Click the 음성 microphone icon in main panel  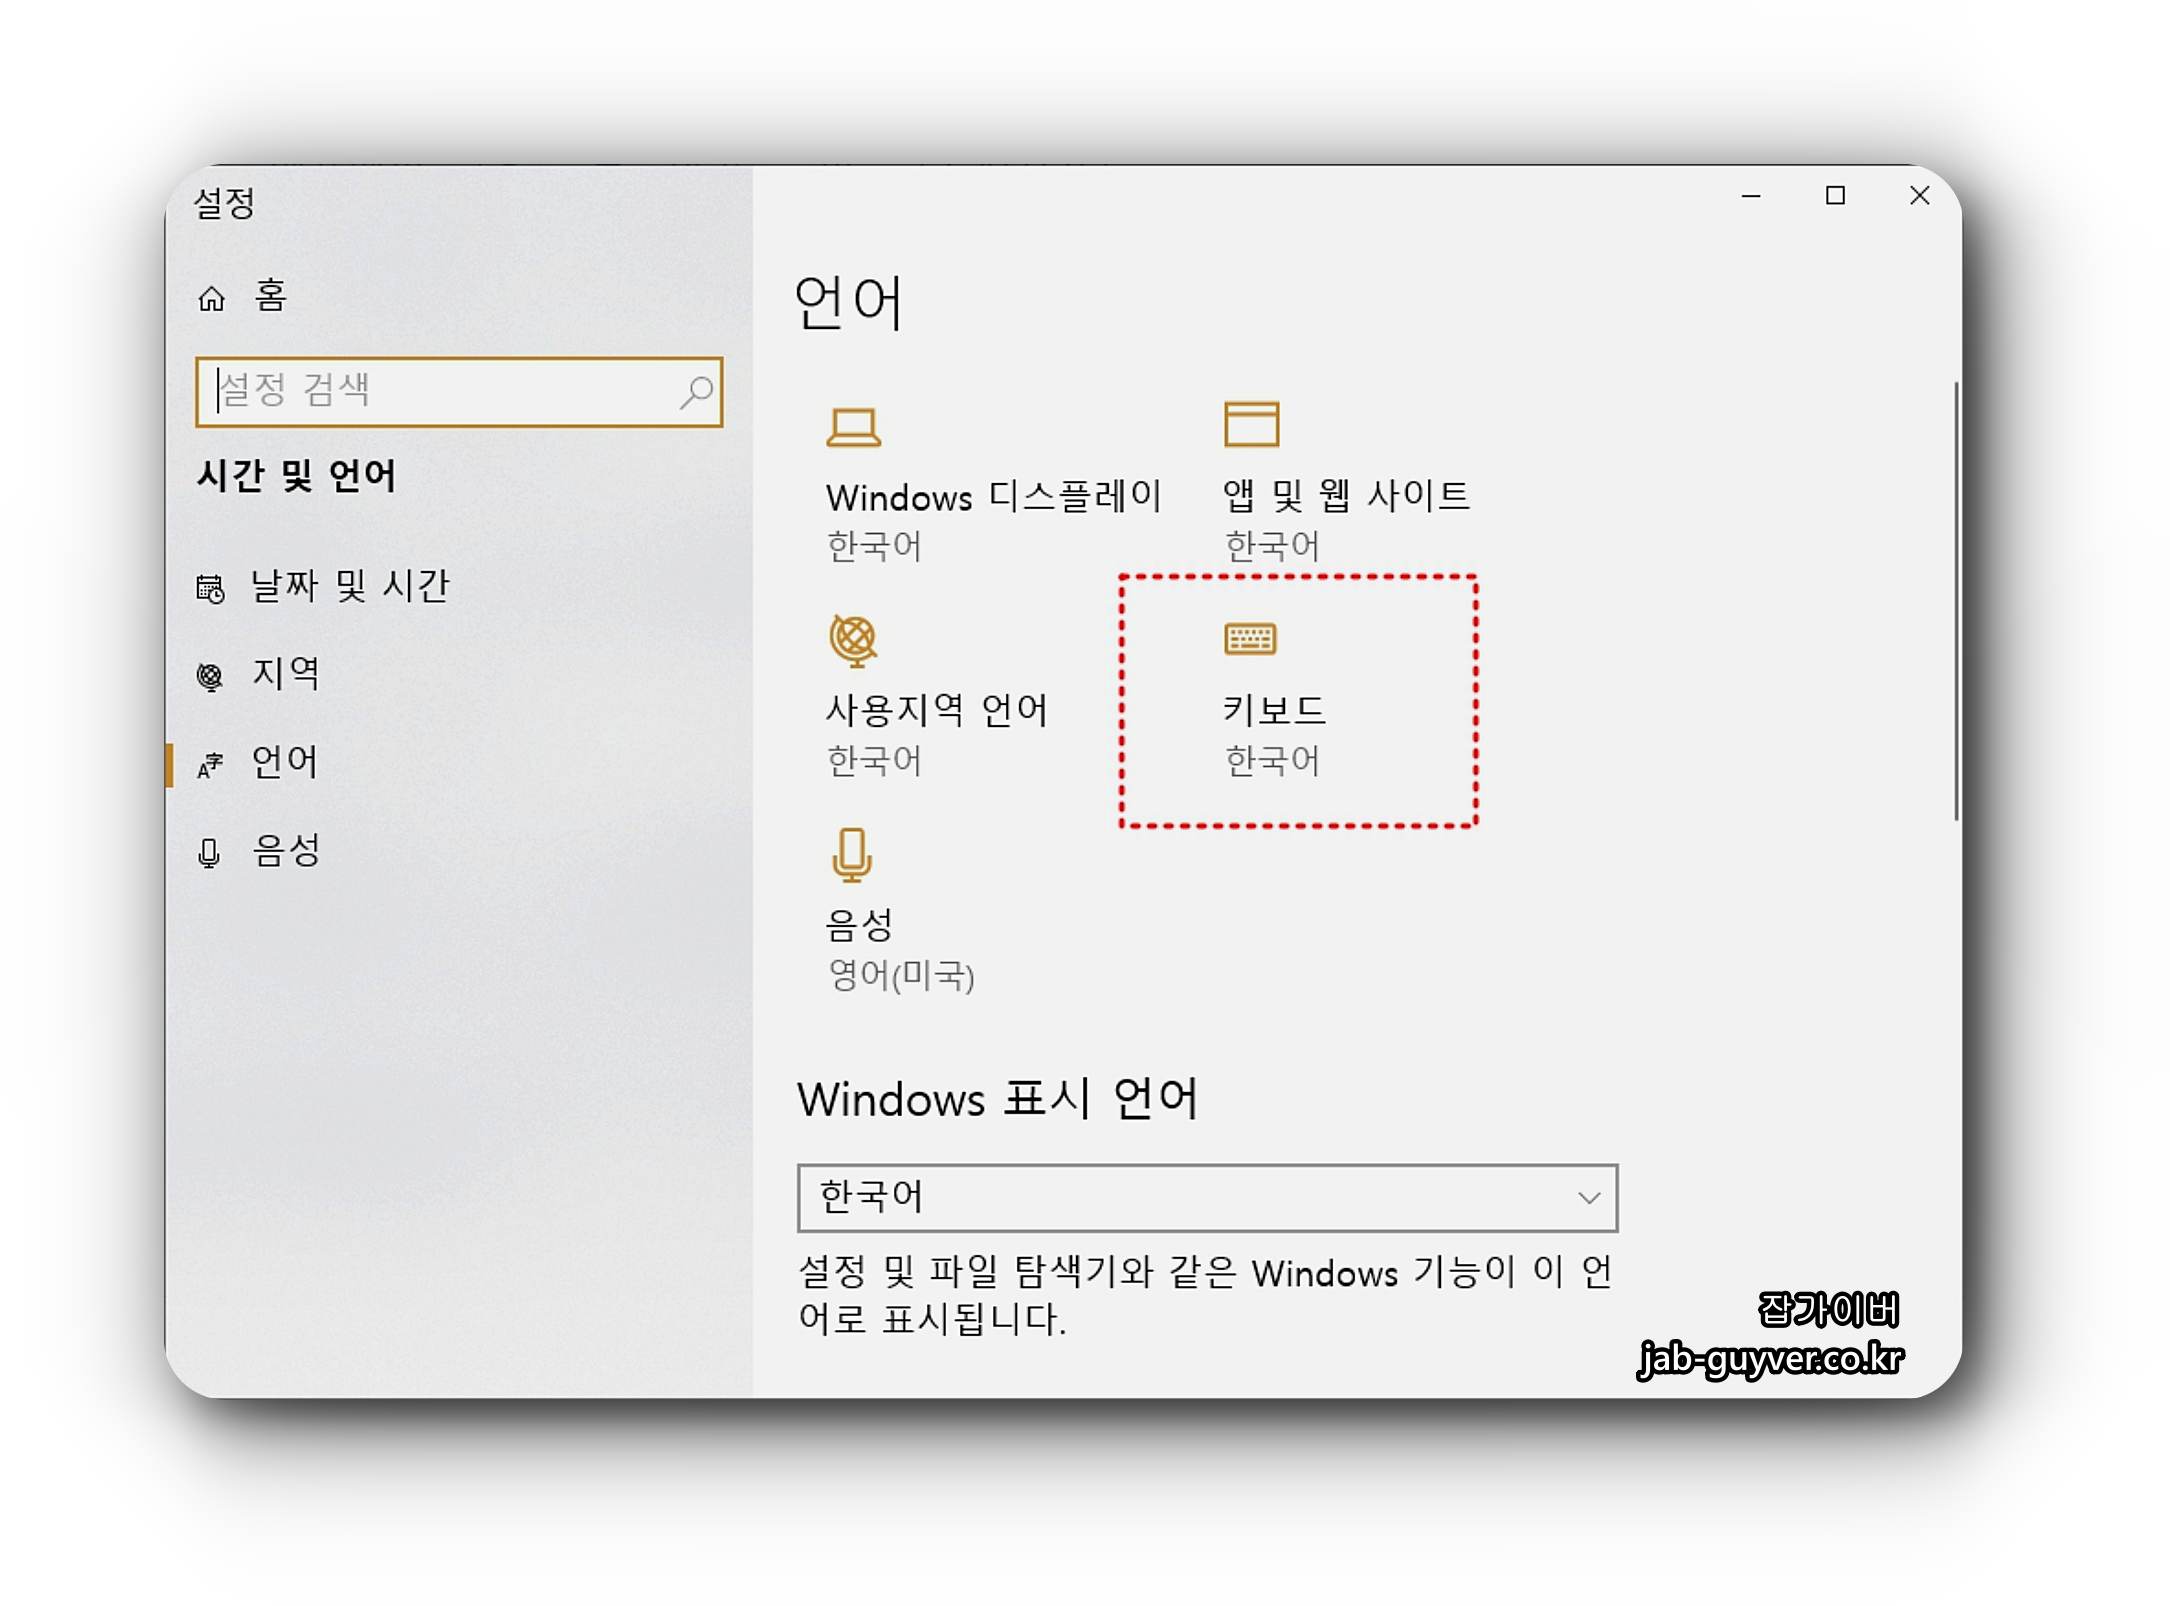tap(852, 855)
